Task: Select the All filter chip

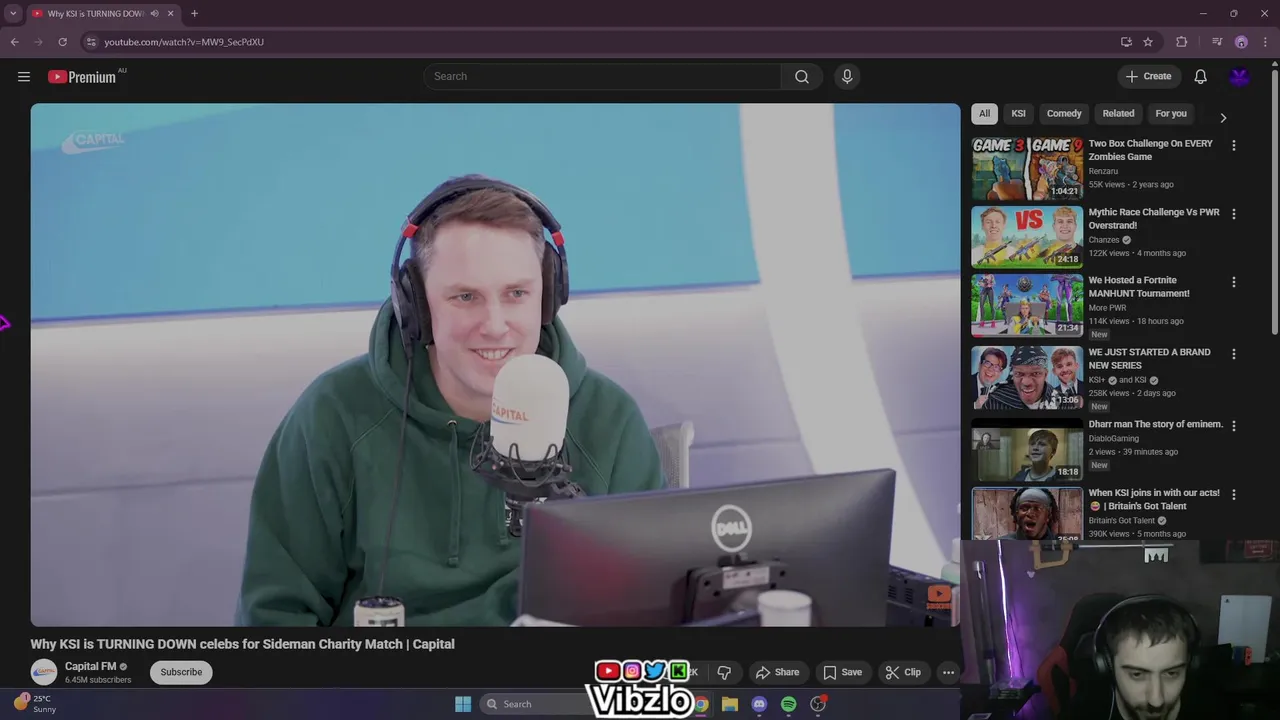Action: pos(984,113)
